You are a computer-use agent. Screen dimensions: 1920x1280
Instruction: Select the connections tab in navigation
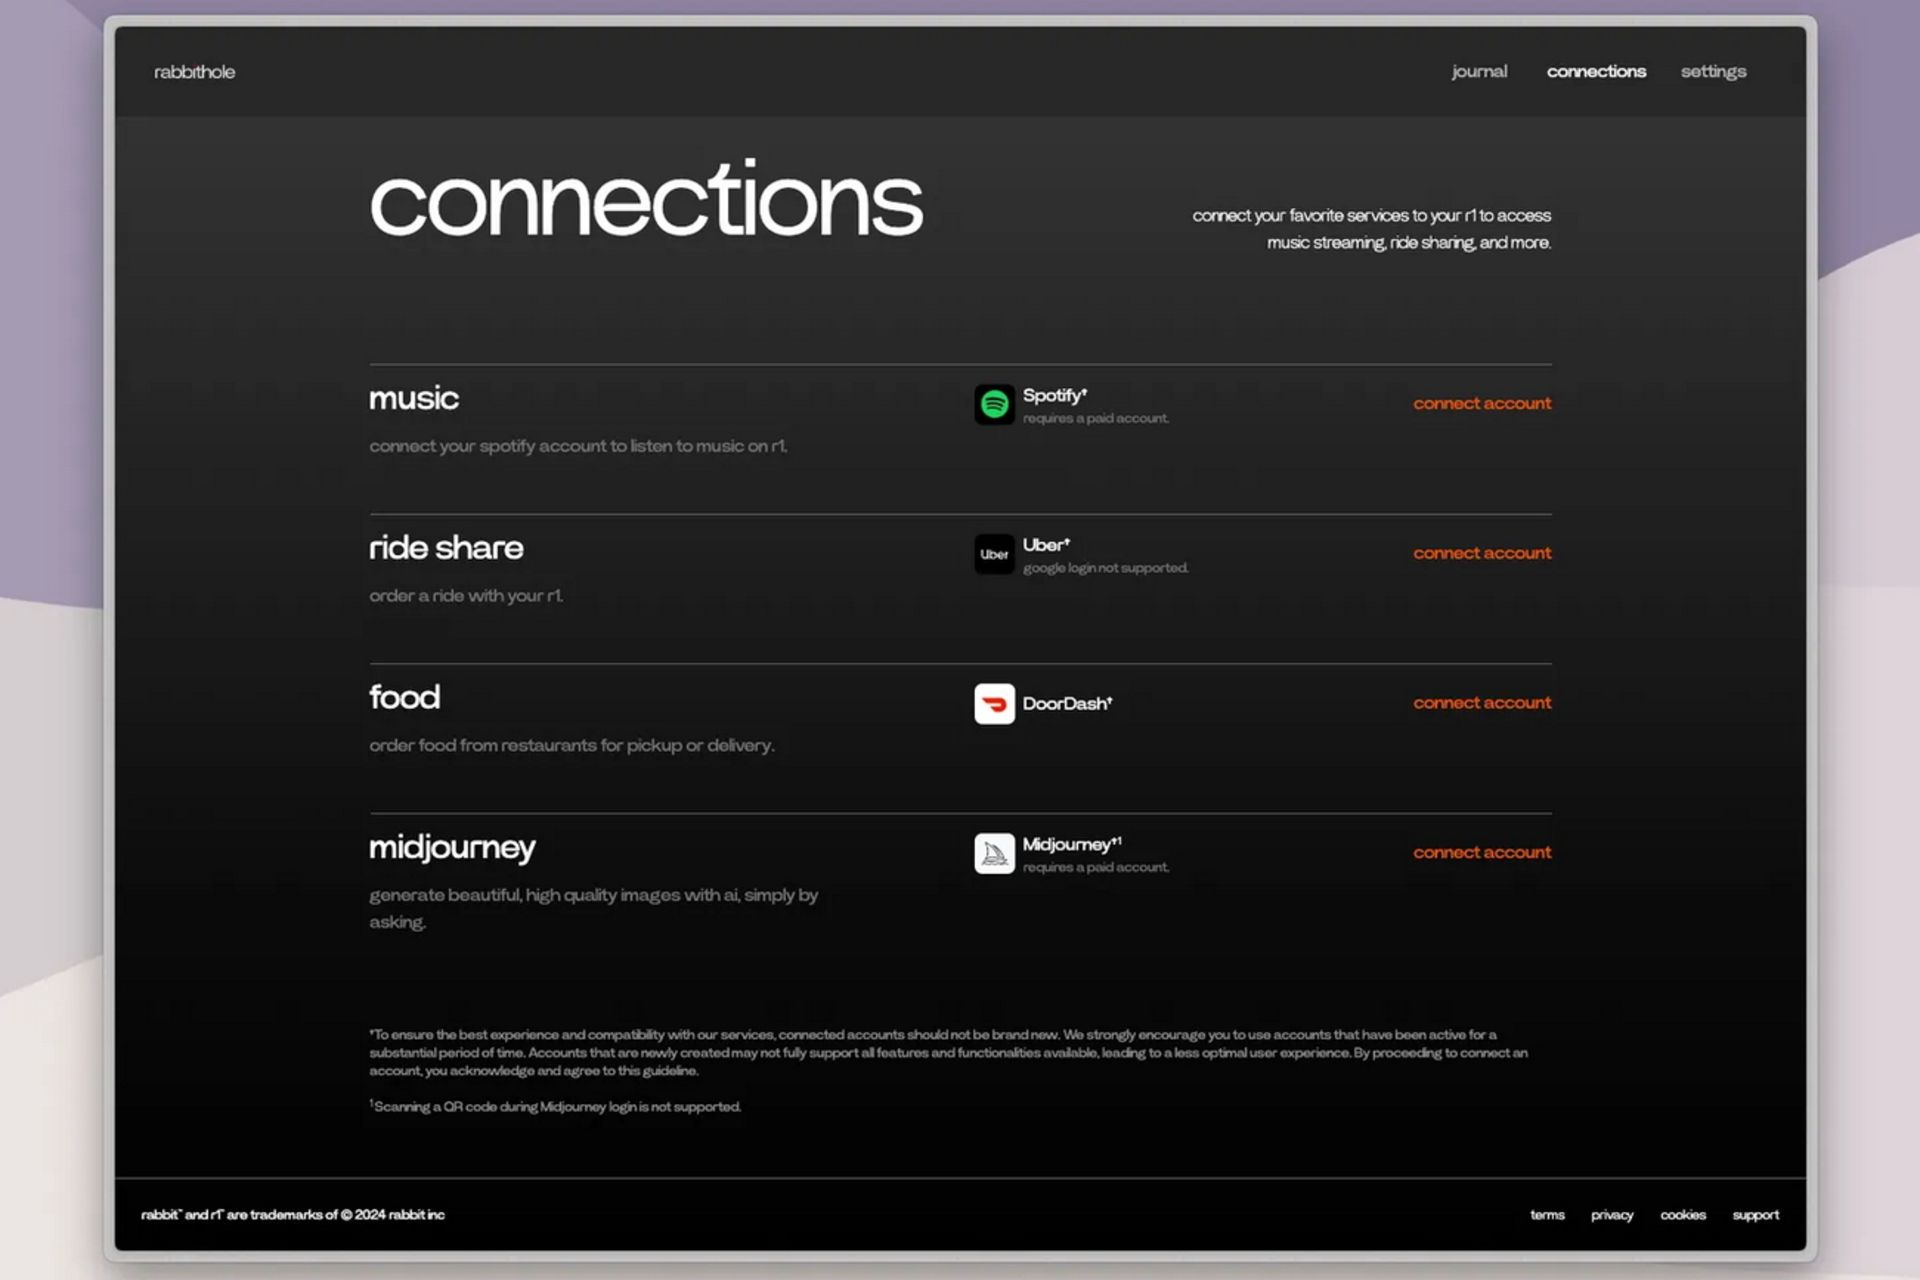coord(1596,72)
